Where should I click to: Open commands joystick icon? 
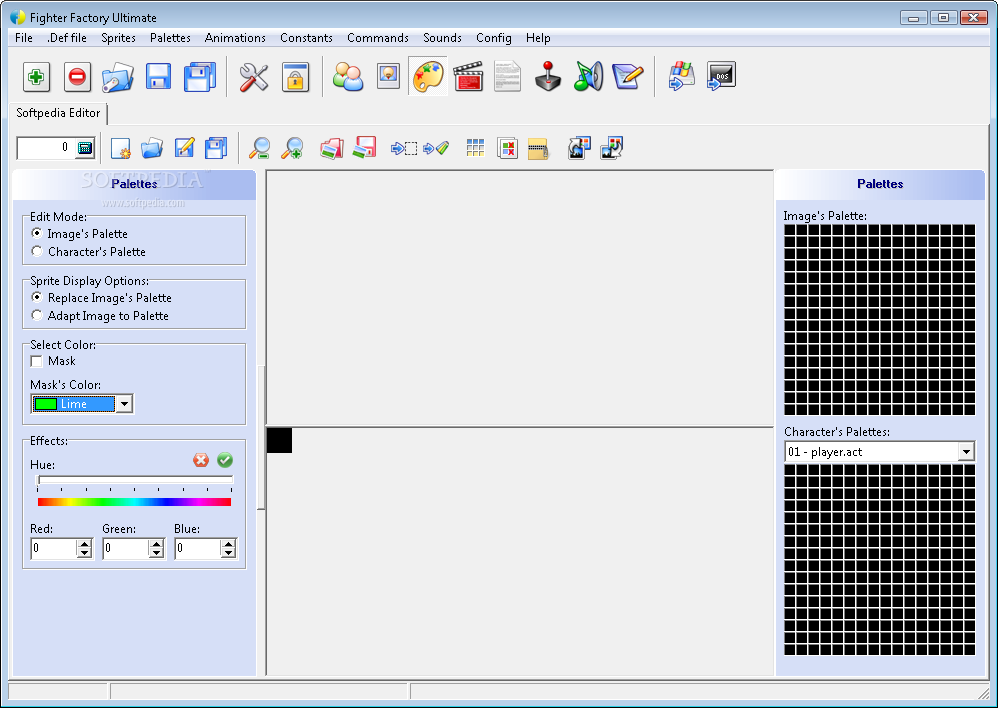548,77
